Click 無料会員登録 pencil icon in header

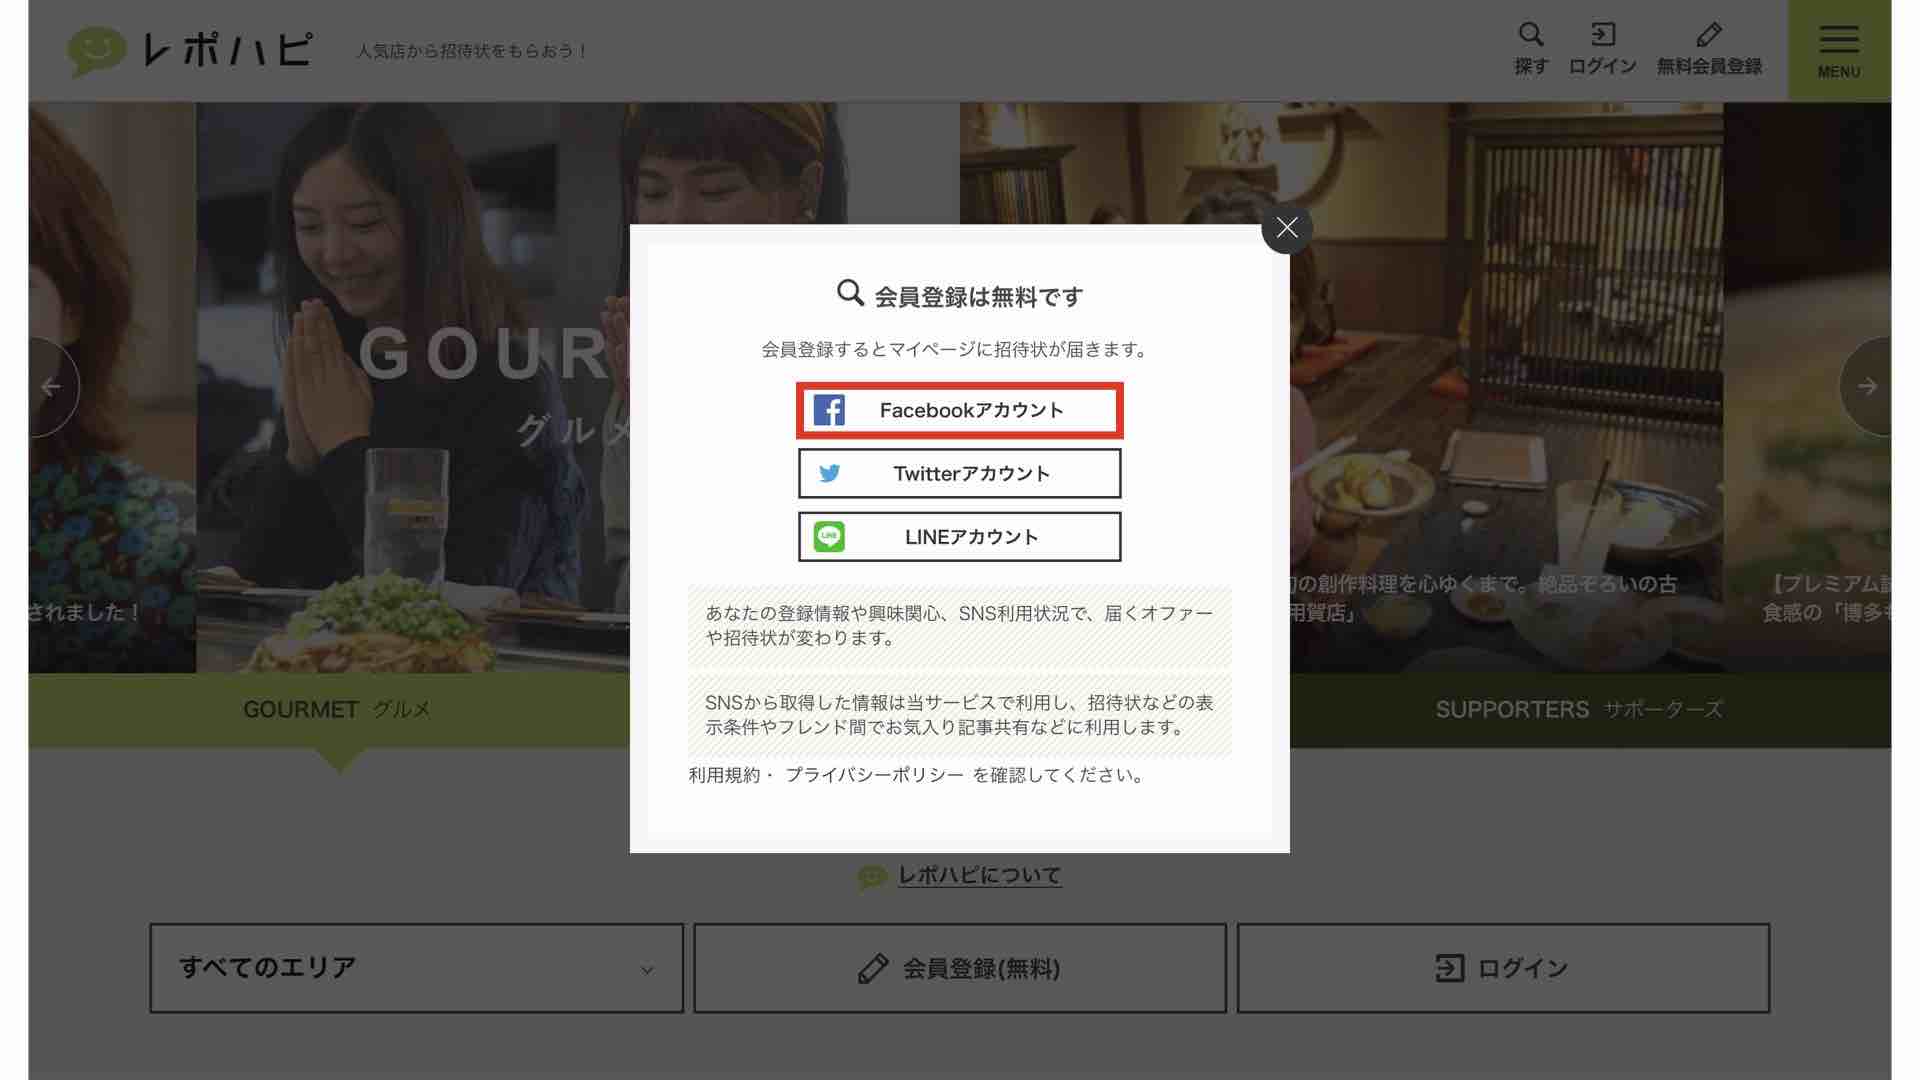tap(1709, 50)
